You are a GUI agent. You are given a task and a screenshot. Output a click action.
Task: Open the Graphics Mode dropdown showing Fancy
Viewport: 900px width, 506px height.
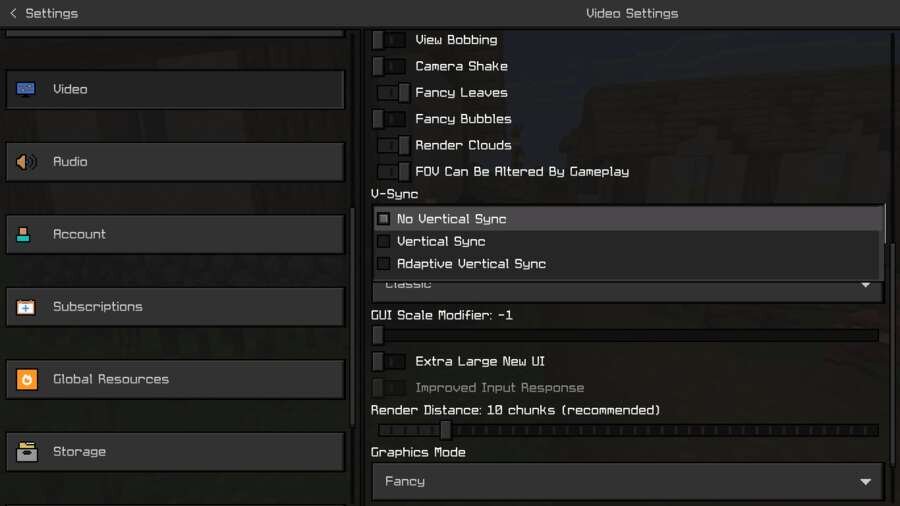click(x=627, y=481)
